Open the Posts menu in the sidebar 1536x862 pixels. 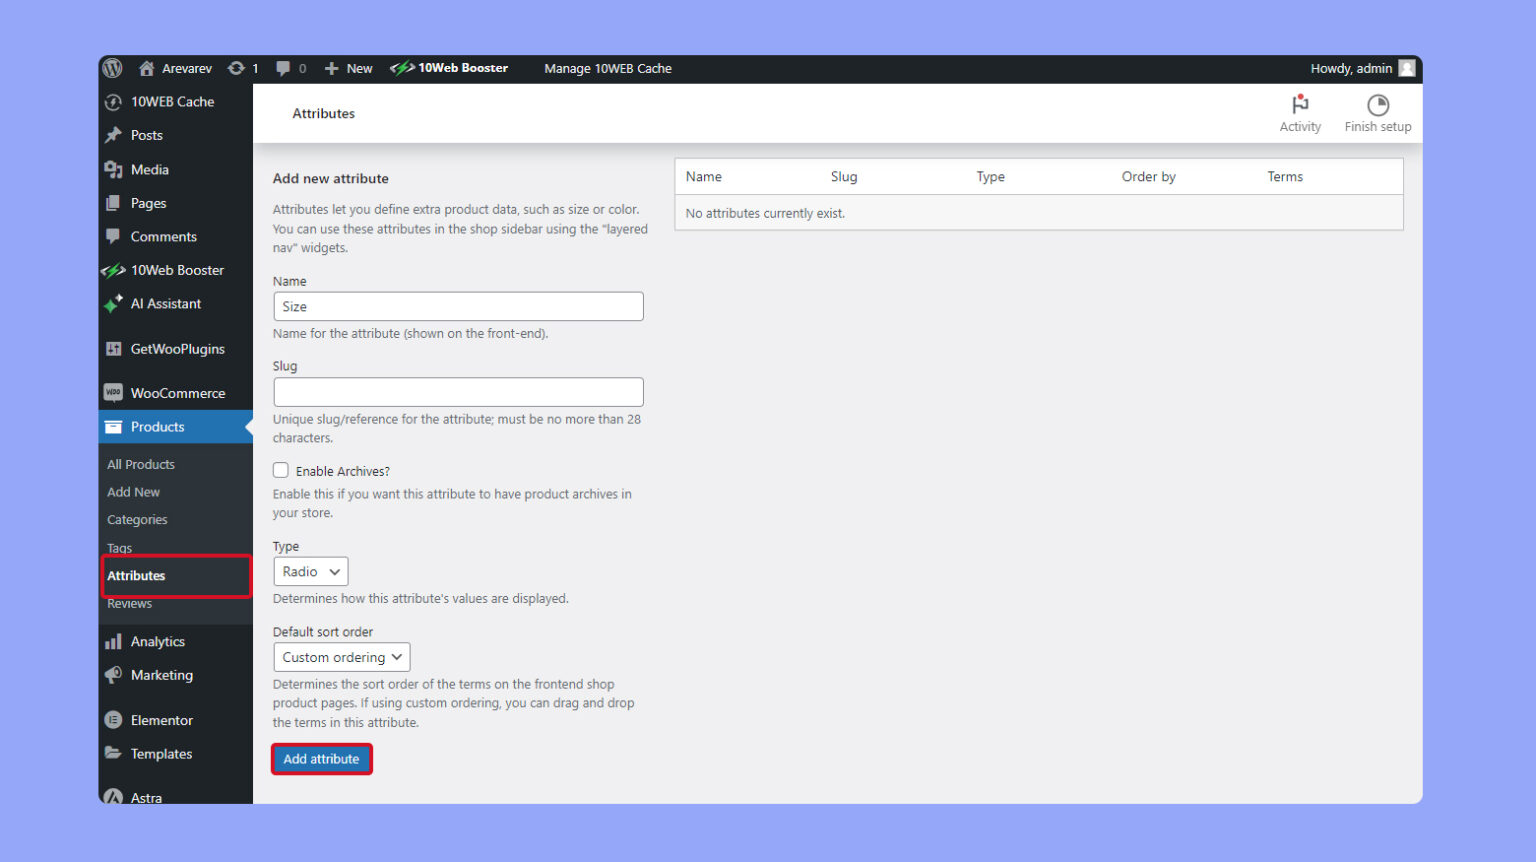click(146, 135)
